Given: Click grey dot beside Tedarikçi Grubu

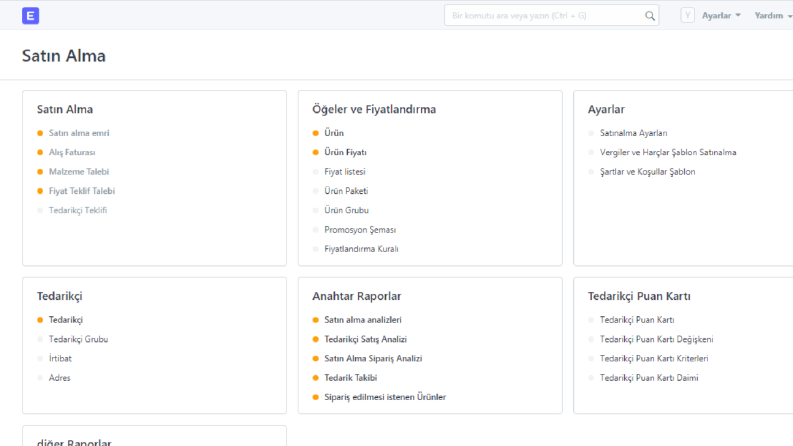Looking at the screenshot, I should click(x=40, y=339).
